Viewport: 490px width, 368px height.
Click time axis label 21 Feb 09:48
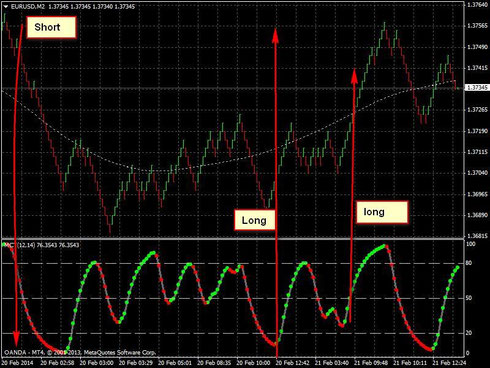[x=371, y=363]
